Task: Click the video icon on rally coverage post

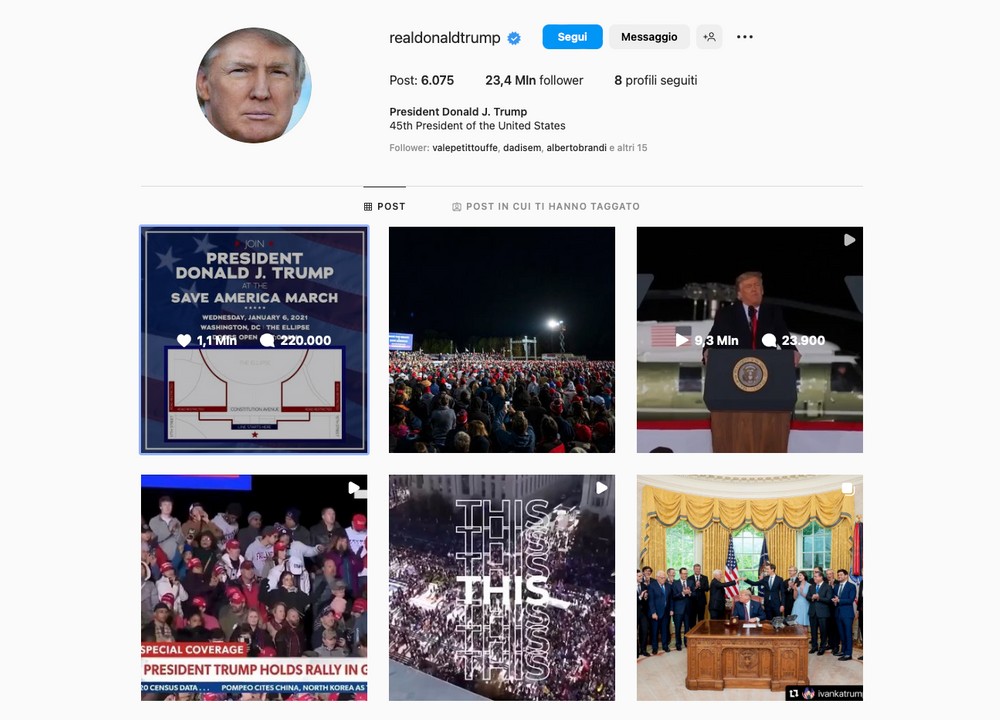Action: 354,488
